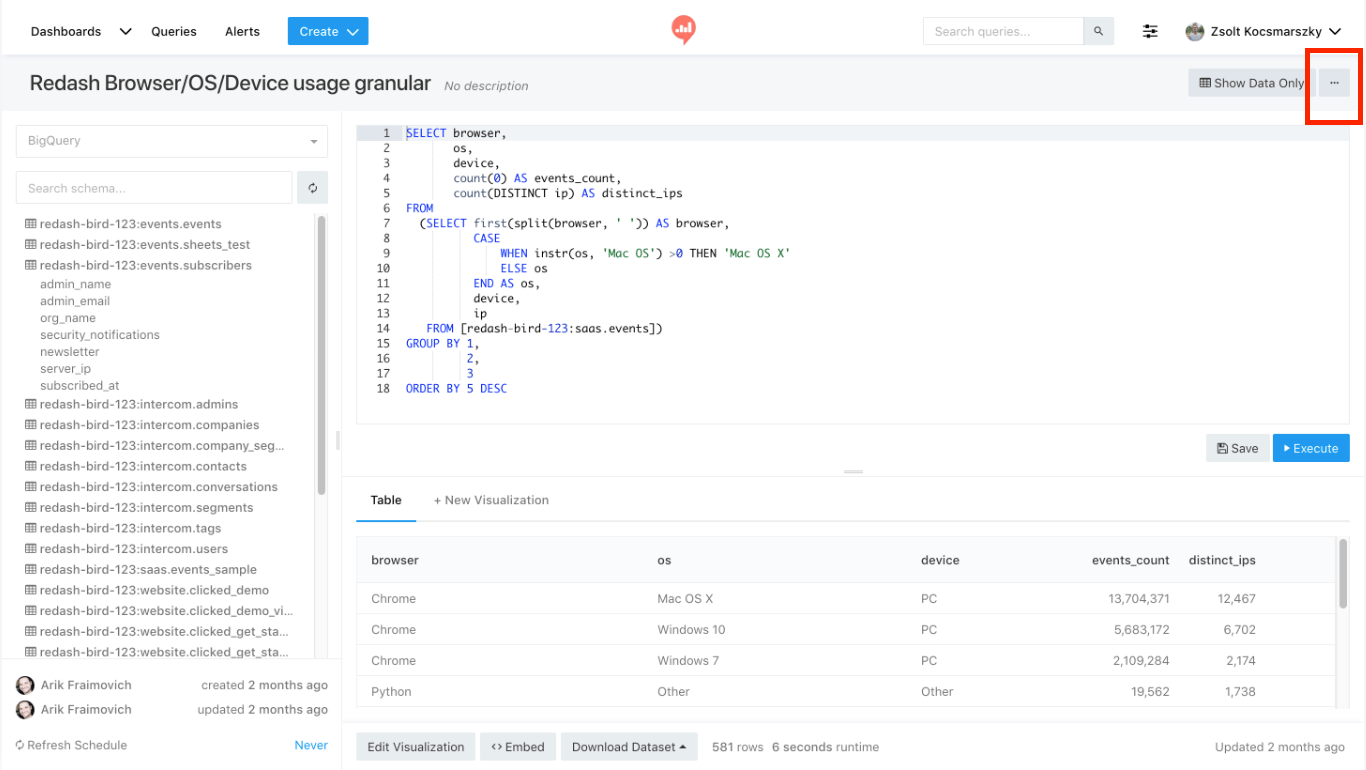
Task: Sort by the browser column header
Action: tap(395, 560)
